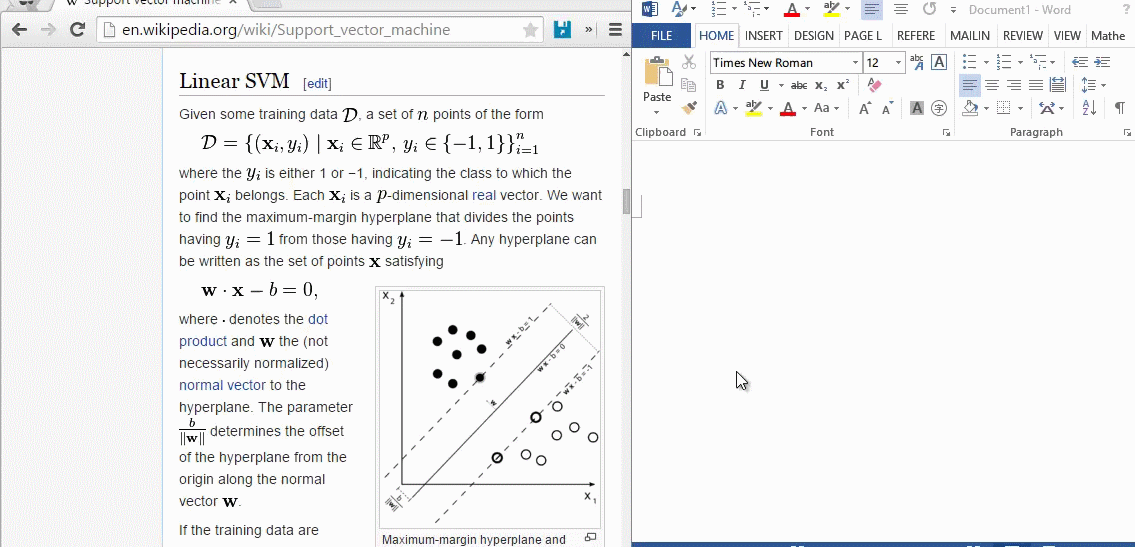This screenshot has height=547, width=1135.
Task: Click red Font Color A in ribbon
Action: [788, 109]
